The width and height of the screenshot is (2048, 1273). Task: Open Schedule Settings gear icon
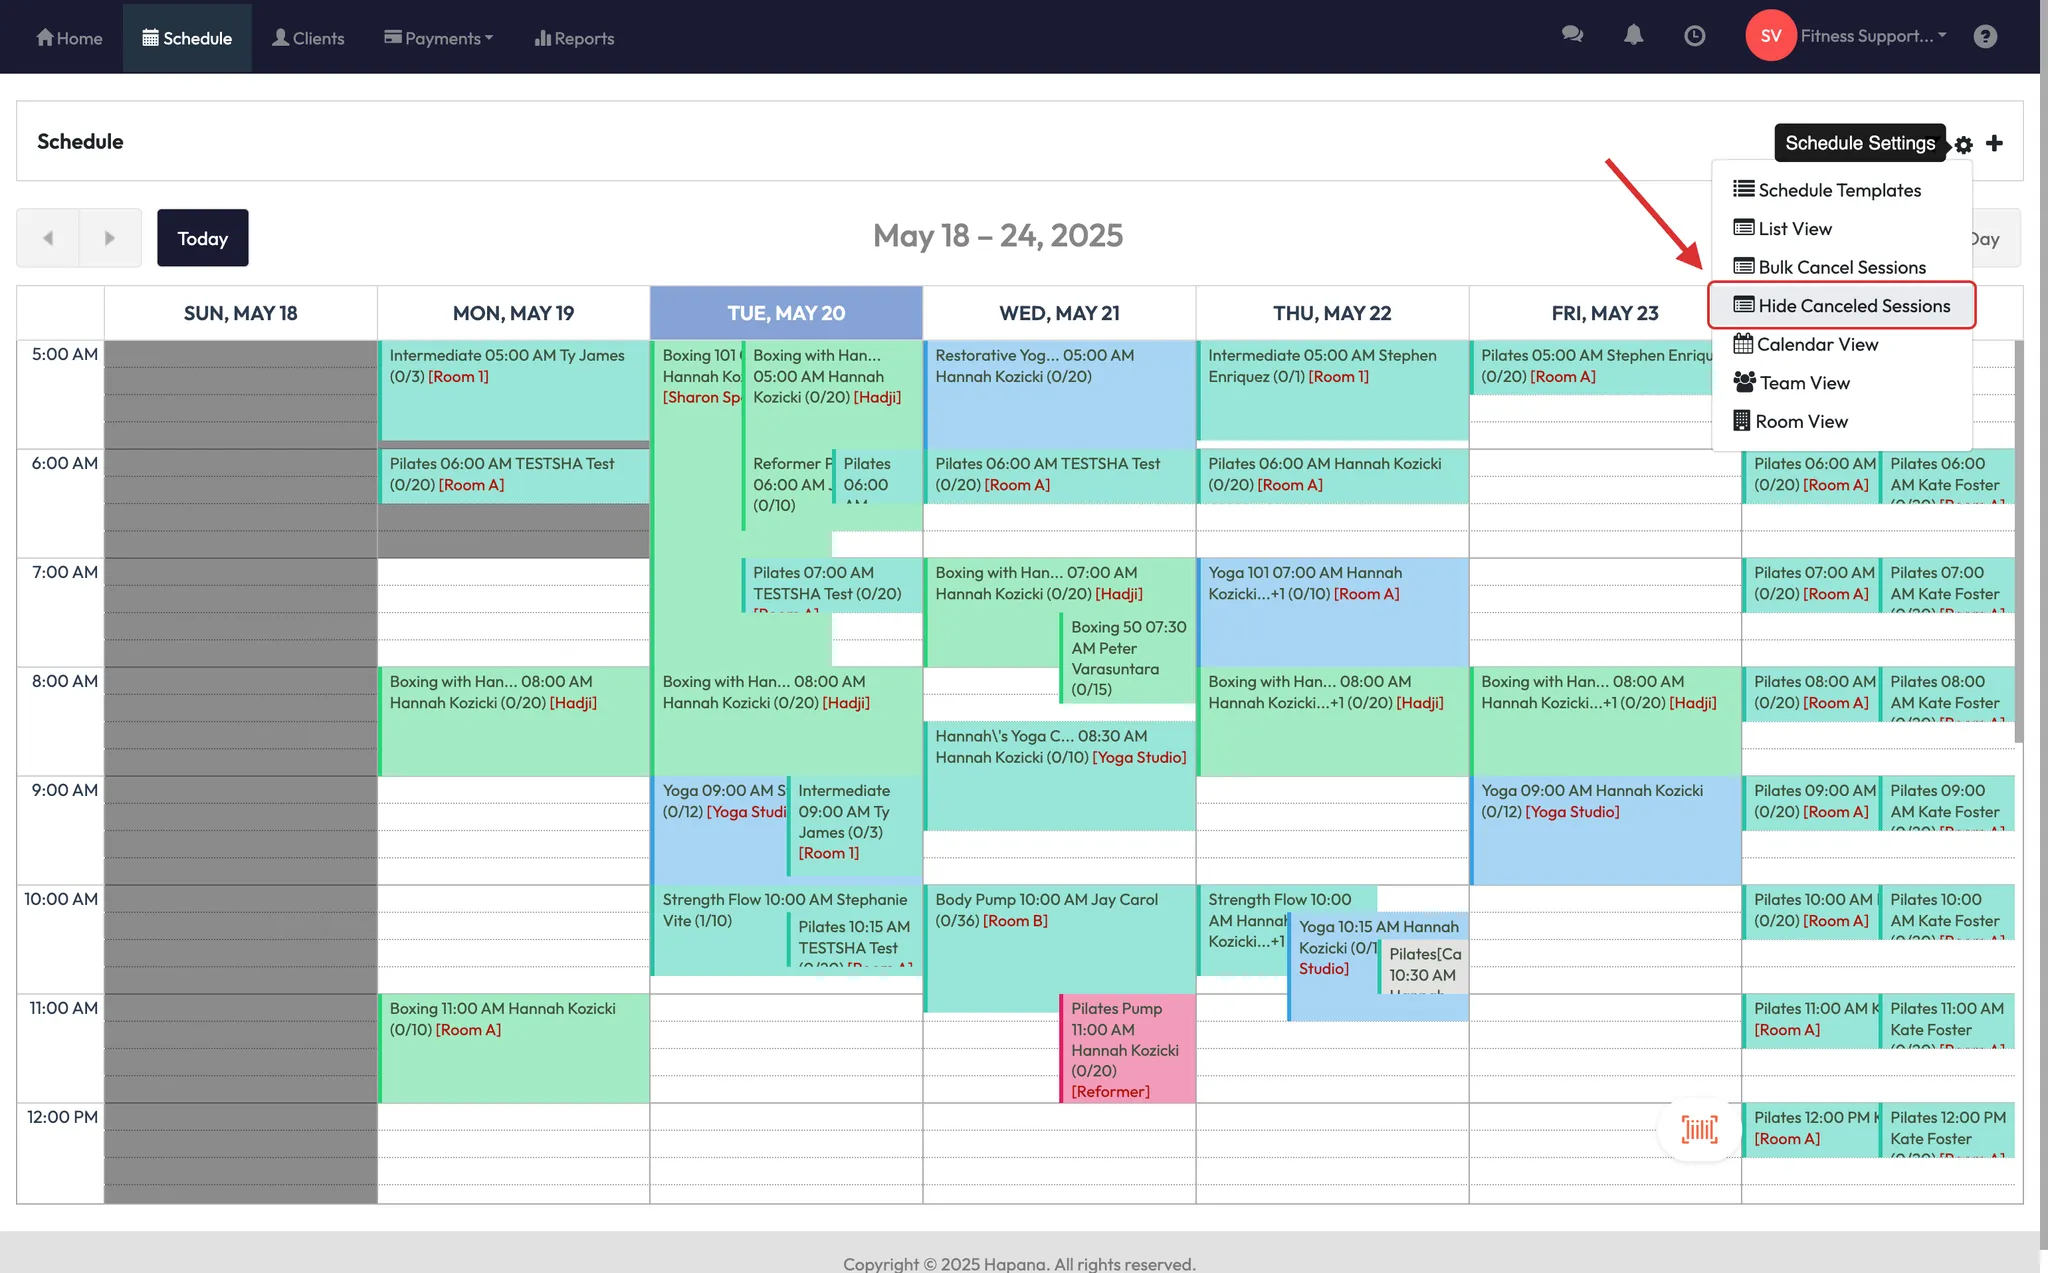[x=1964, y=145]
